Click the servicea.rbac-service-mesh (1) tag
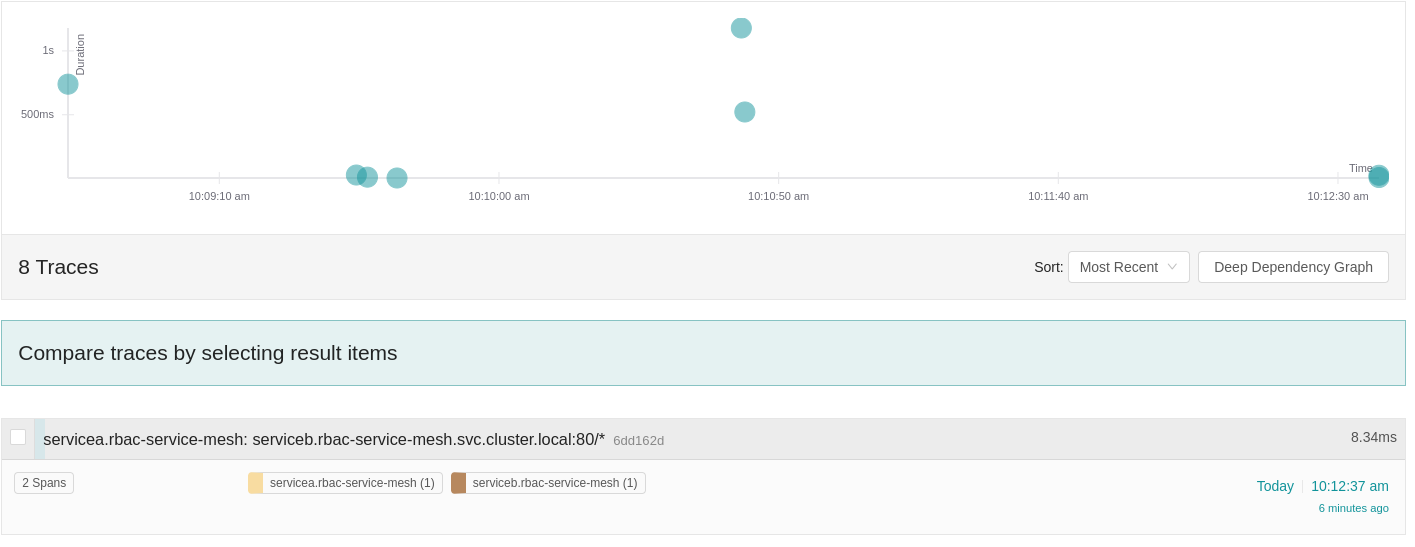The image size is (1415, 547). pyautogui.click(x=345, y=483)
